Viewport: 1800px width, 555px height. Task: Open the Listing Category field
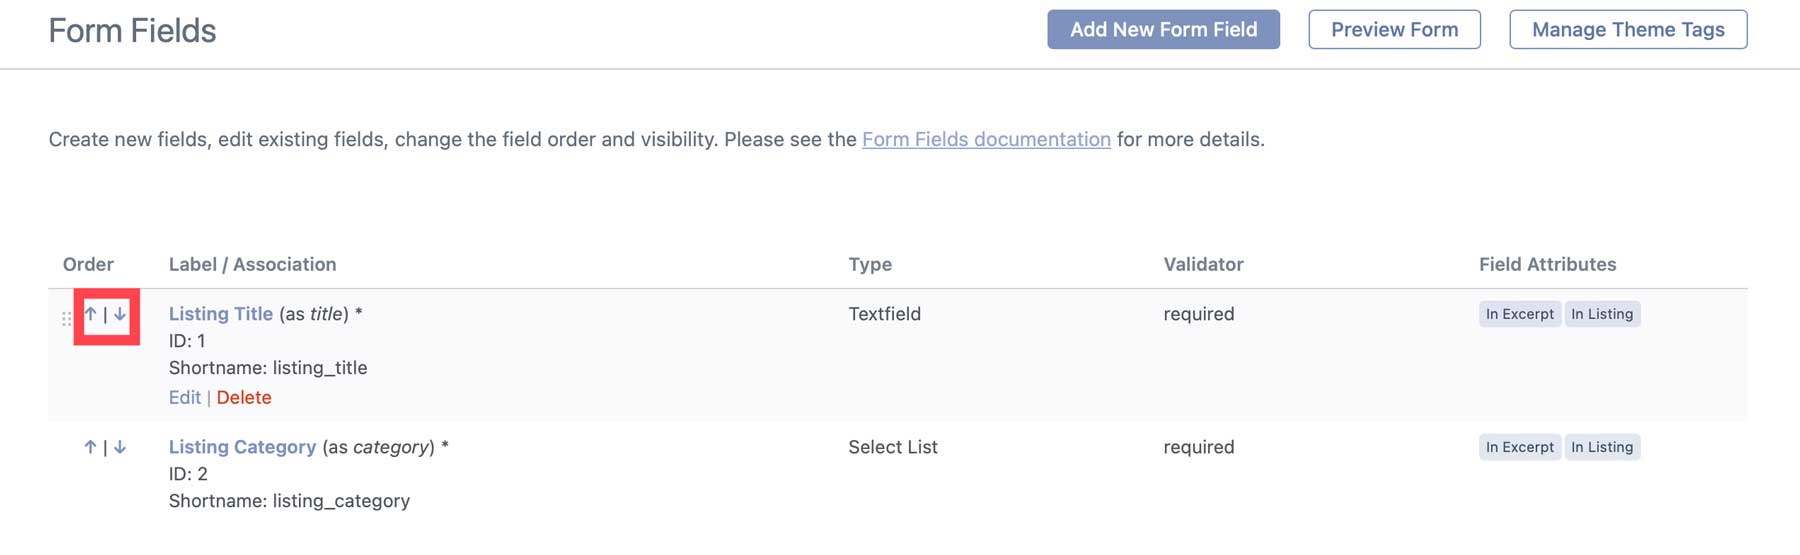[x=242, y=447]
